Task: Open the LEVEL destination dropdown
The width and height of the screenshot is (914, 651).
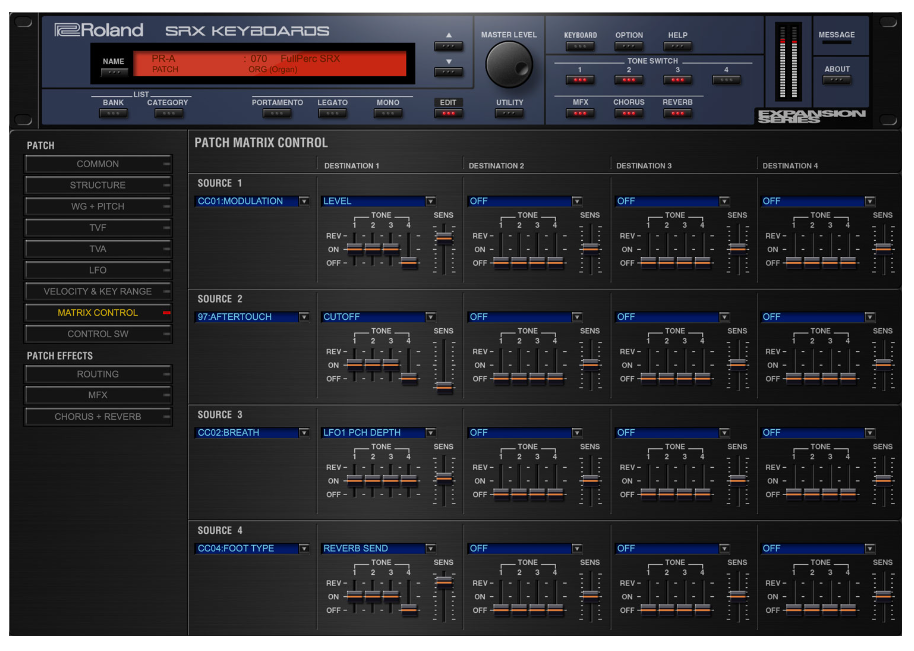Action: point(378,201)
